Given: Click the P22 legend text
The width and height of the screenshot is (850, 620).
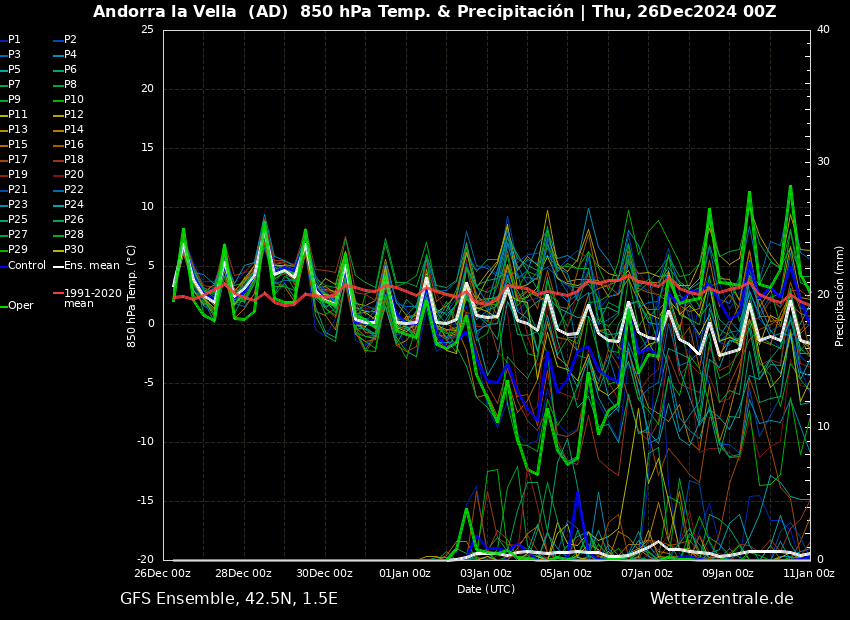Looking at the screenshot, I should point(74,189).
